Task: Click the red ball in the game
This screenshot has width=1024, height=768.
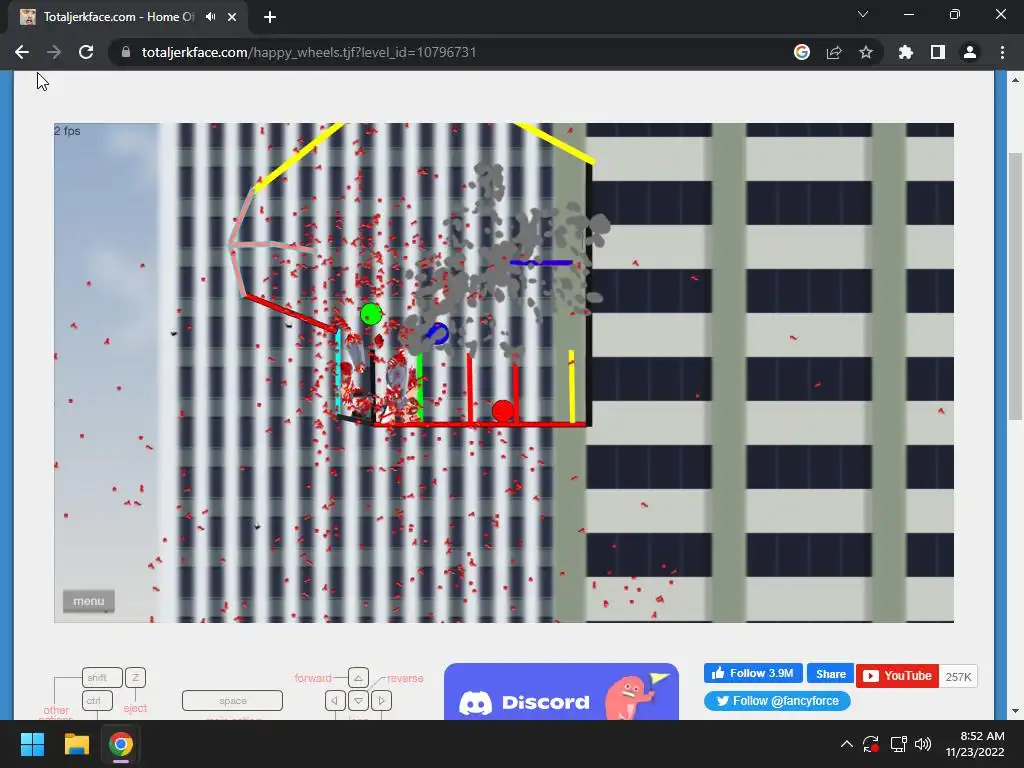Action: point(503,411)
